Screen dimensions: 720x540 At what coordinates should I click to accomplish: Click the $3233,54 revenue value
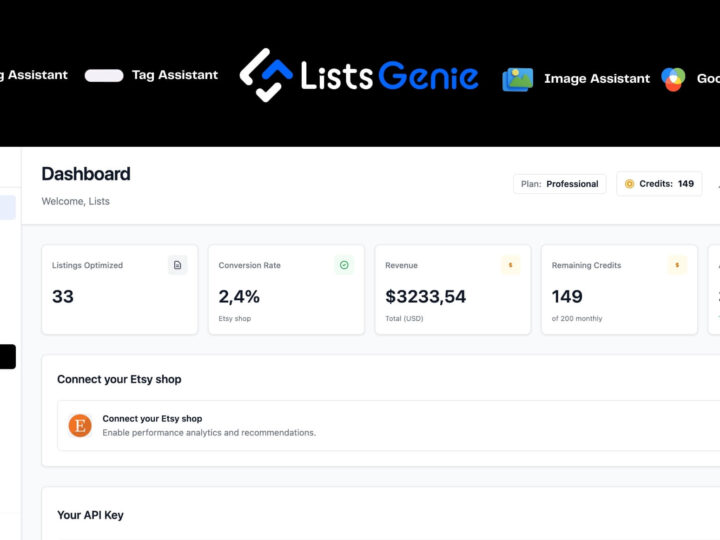point(426,297)
